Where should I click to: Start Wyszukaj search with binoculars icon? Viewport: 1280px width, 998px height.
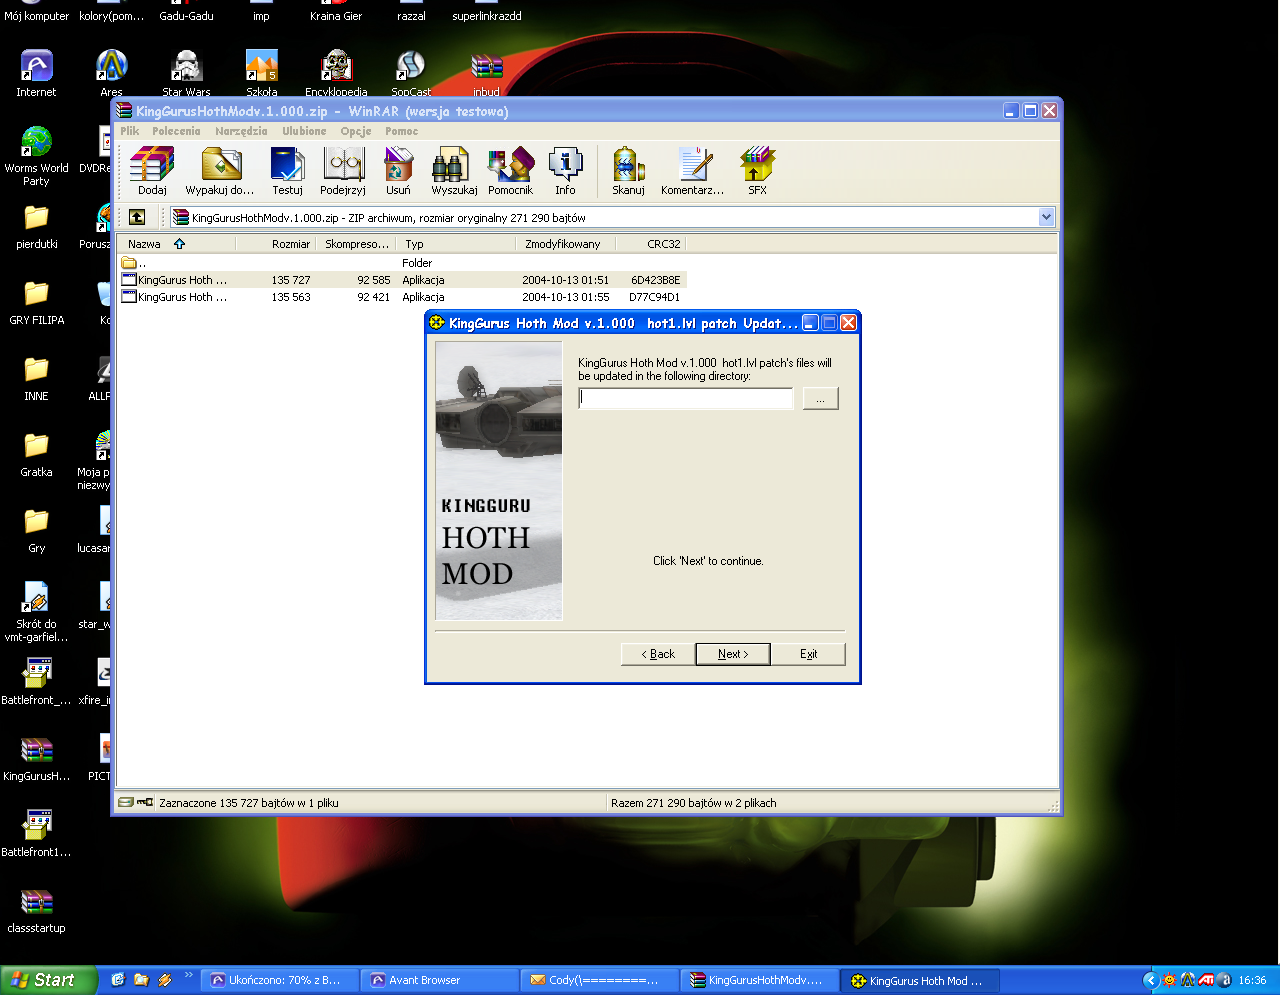(x=452, y=168)
